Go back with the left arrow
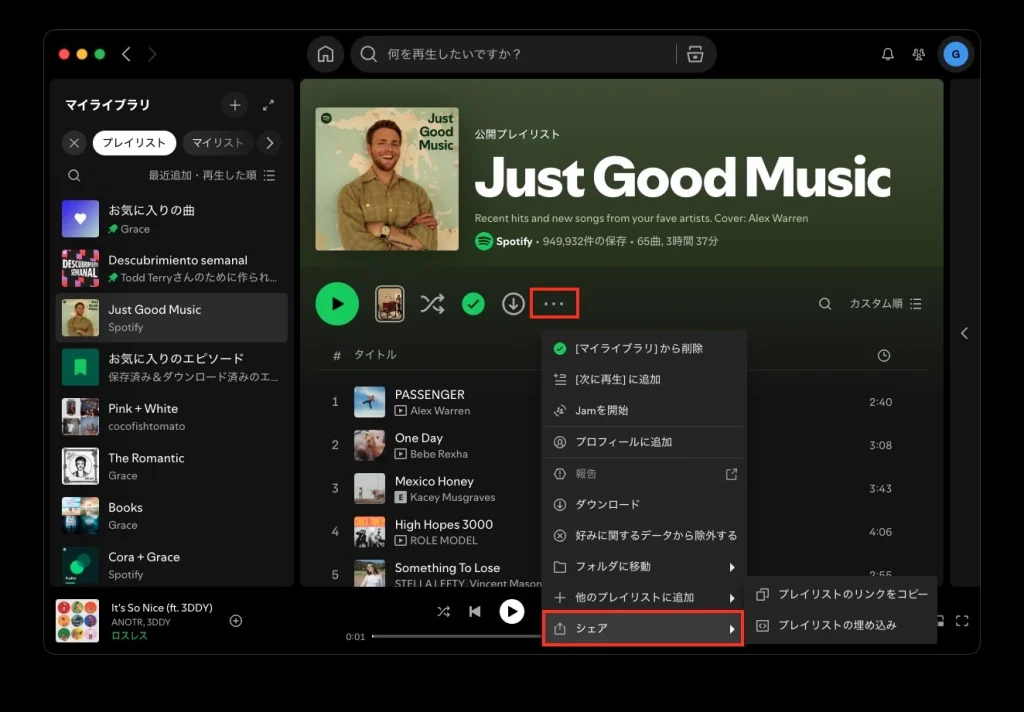 (x=127, y=54)
